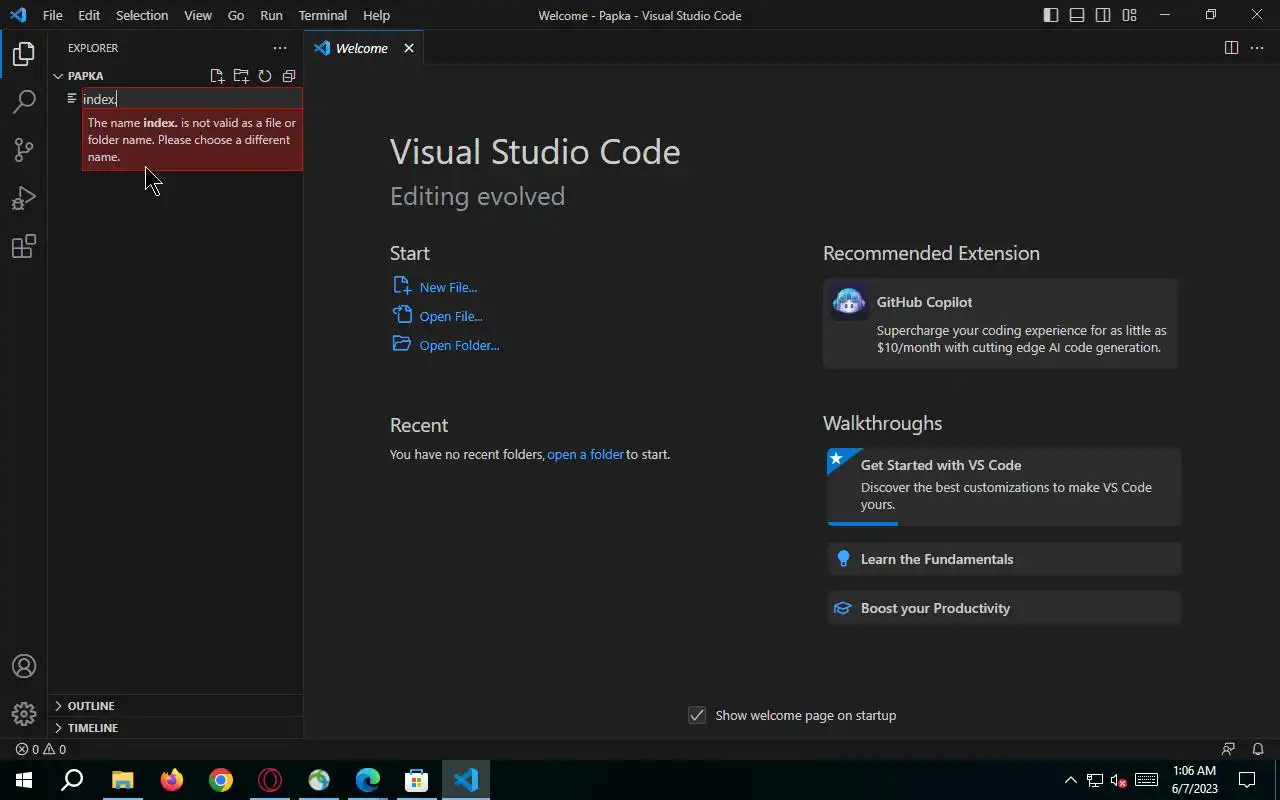Viewport: 1280px width, 800px height.
Task: Refresh the Explorer with refresh icon
Action: tap(265, 76)
